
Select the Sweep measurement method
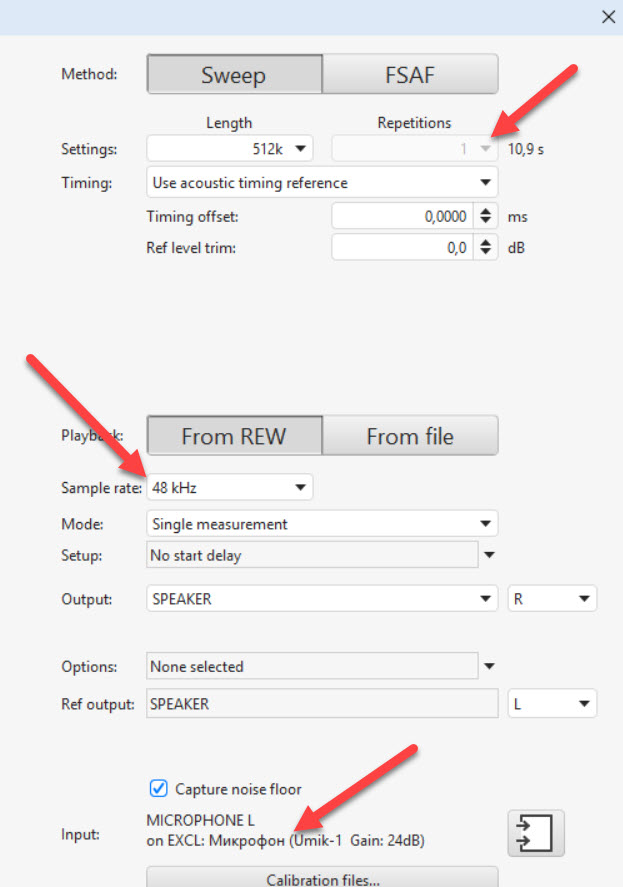(235, 74)
